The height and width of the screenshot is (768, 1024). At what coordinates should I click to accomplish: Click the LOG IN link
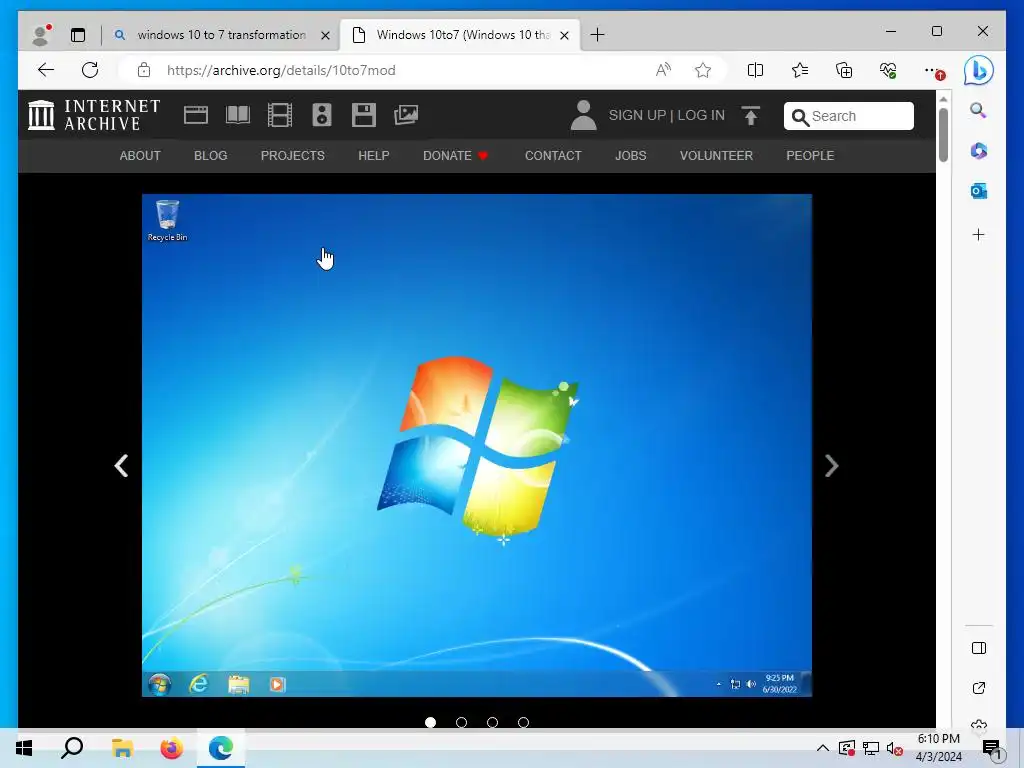[x=701, y=115]
